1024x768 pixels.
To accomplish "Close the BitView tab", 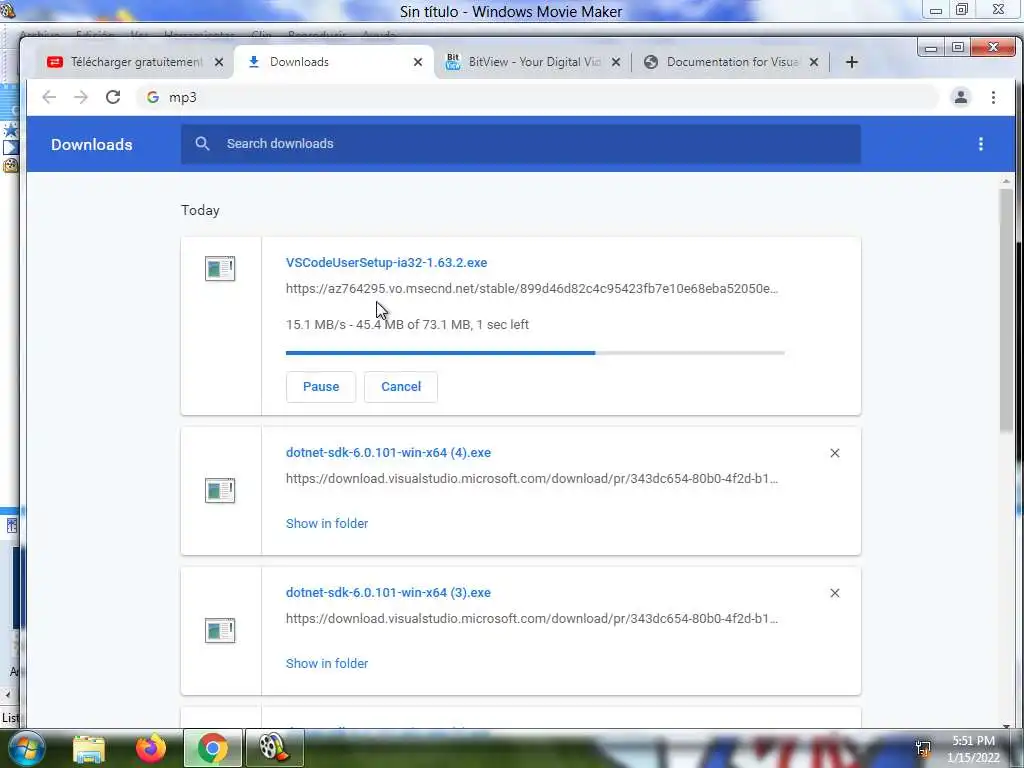I will click(x=616, y=62).
